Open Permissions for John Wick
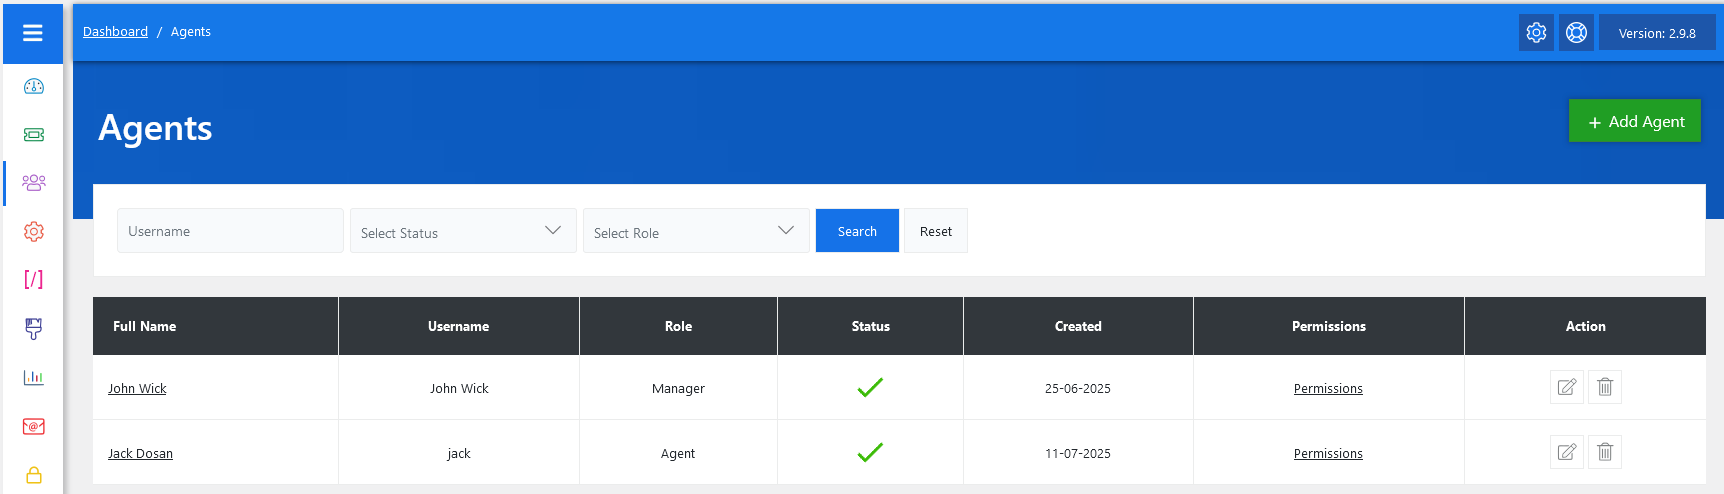This screenshot has width=1724, height=494. [1328, 389]
